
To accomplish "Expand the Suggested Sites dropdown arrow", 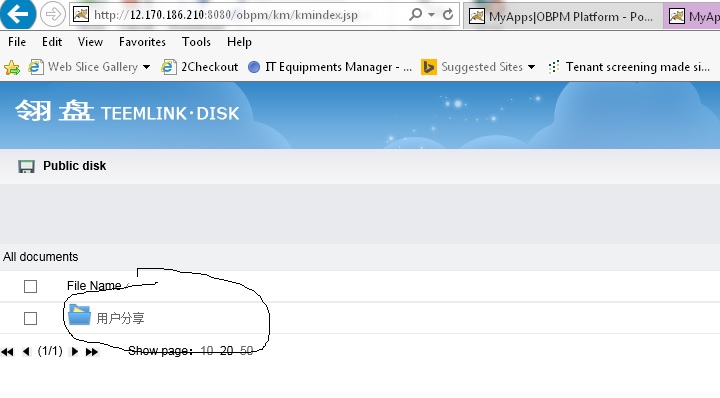I will pos(531,67).
